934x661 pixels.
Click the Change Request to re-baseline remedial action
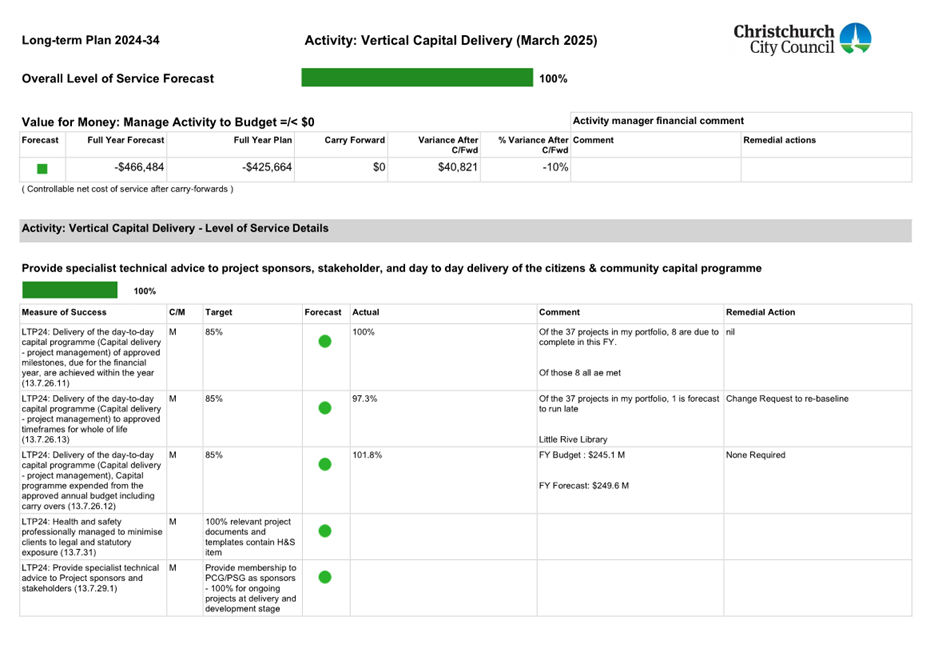click(x=787, y=399)
